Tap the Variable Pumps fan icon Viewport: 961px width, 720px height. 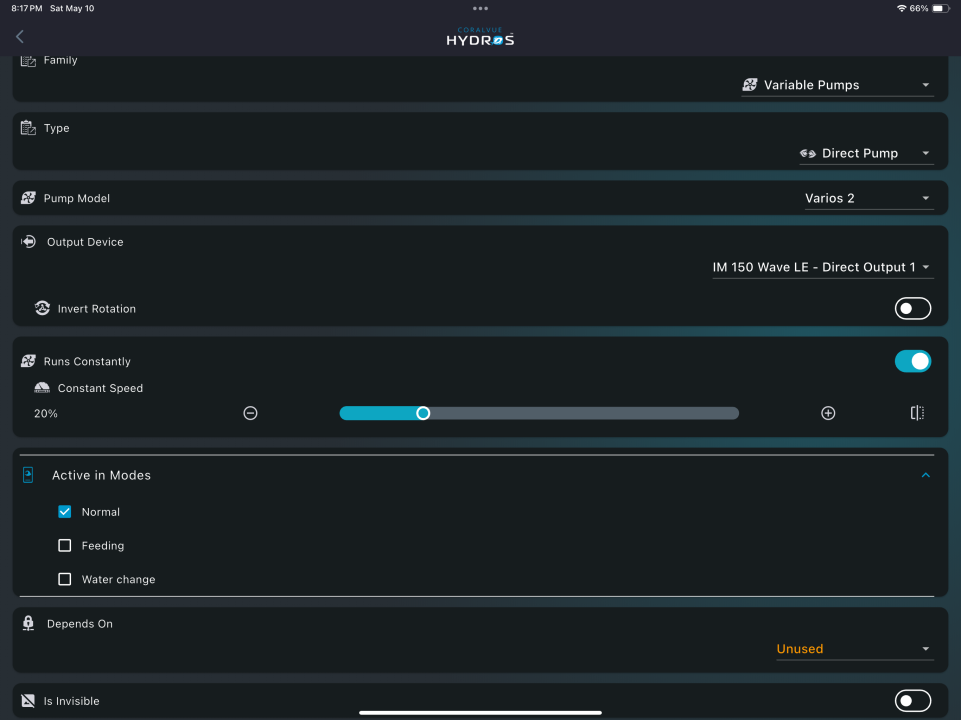(750, 85)
